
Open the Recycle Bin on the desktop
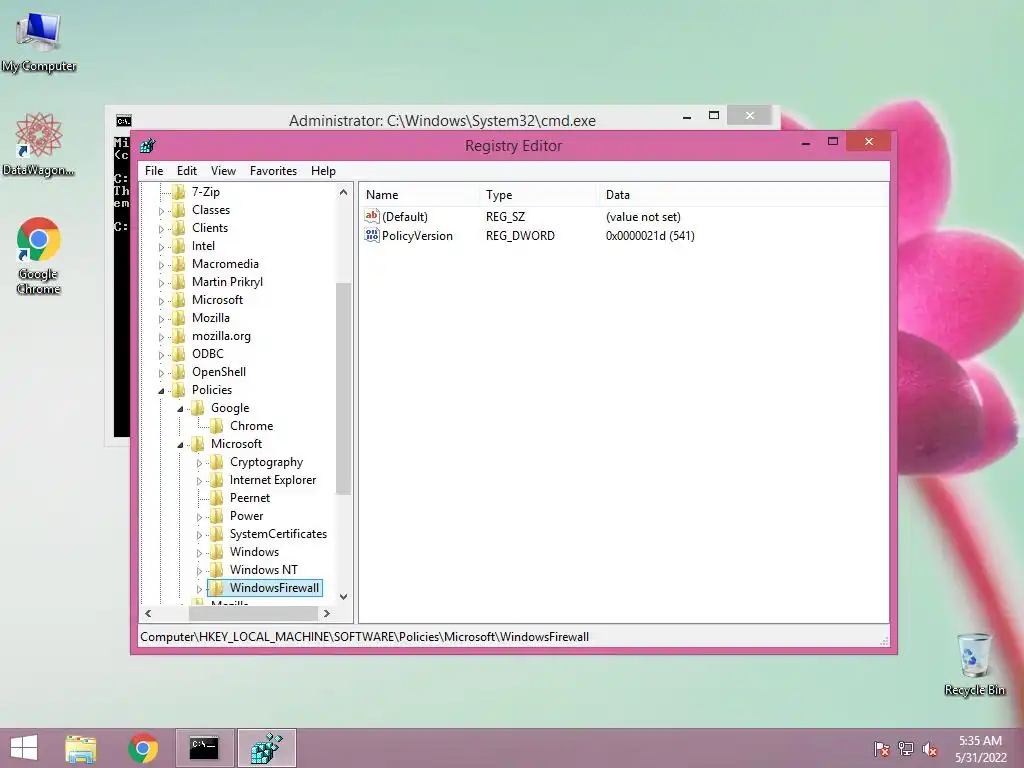pos(974,664)
